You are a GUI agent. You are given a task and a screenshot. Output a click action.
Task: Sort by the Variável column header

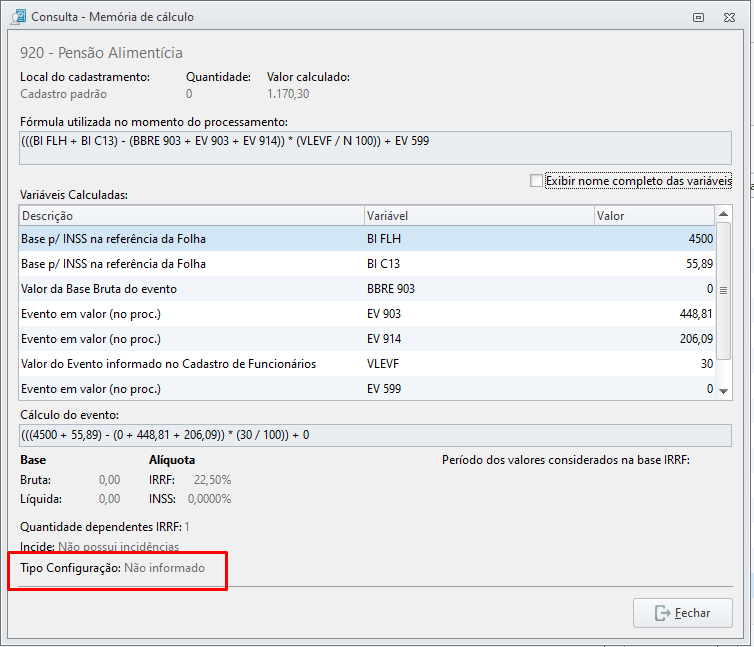479,216
